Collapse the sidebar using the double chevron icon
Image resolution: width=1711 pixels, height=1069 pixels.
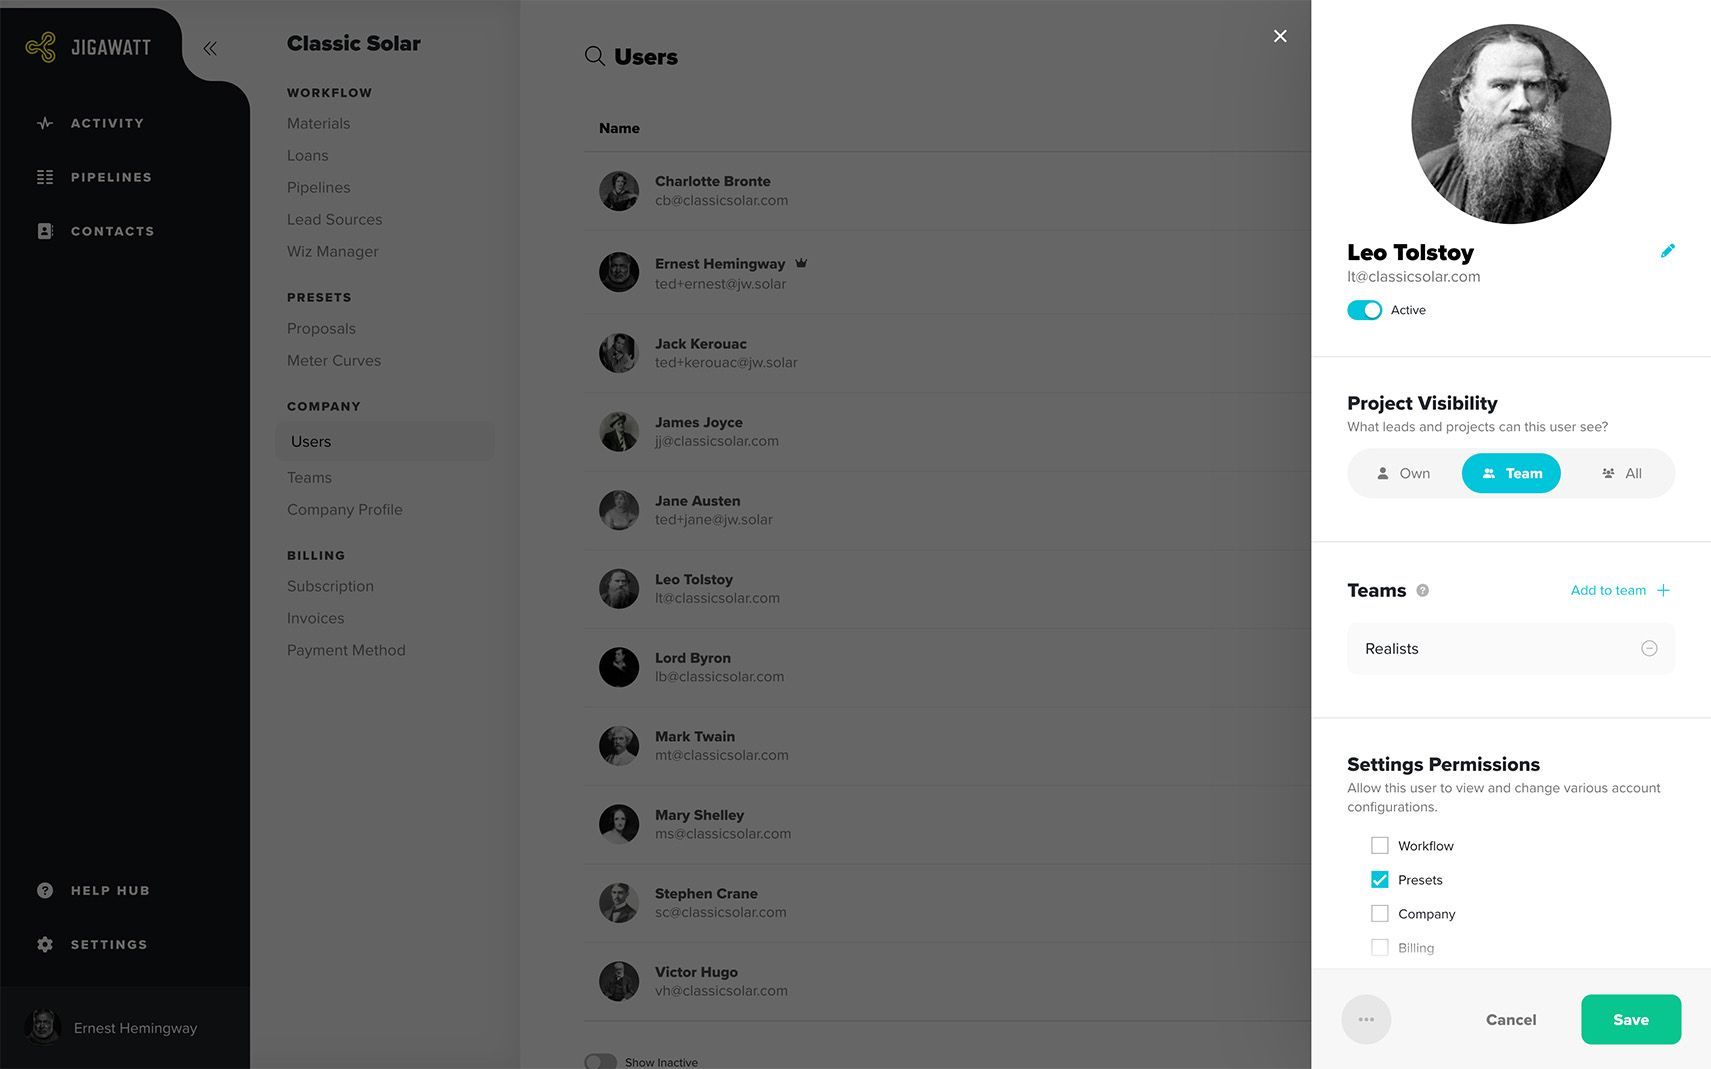210,48
